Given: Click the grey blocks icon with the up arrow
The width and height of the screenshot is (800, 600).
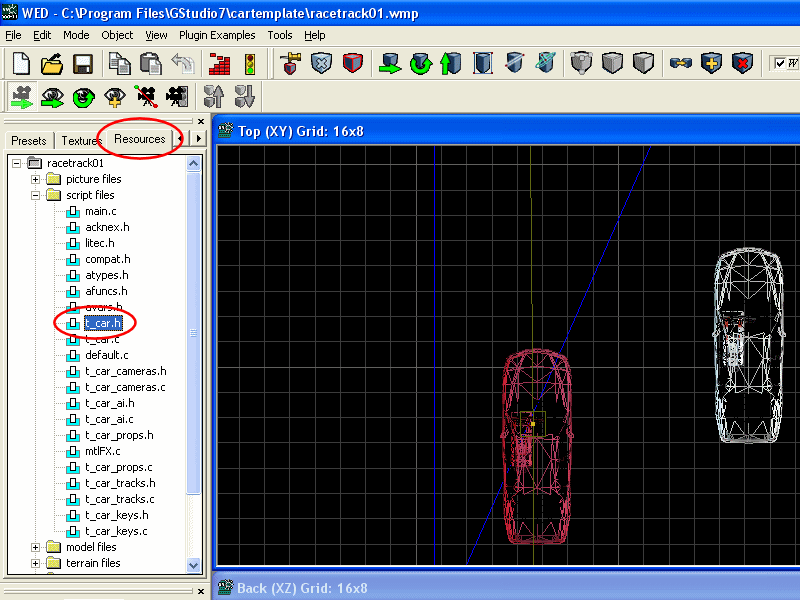Looking at the screenshot, I should coord(214,97).
